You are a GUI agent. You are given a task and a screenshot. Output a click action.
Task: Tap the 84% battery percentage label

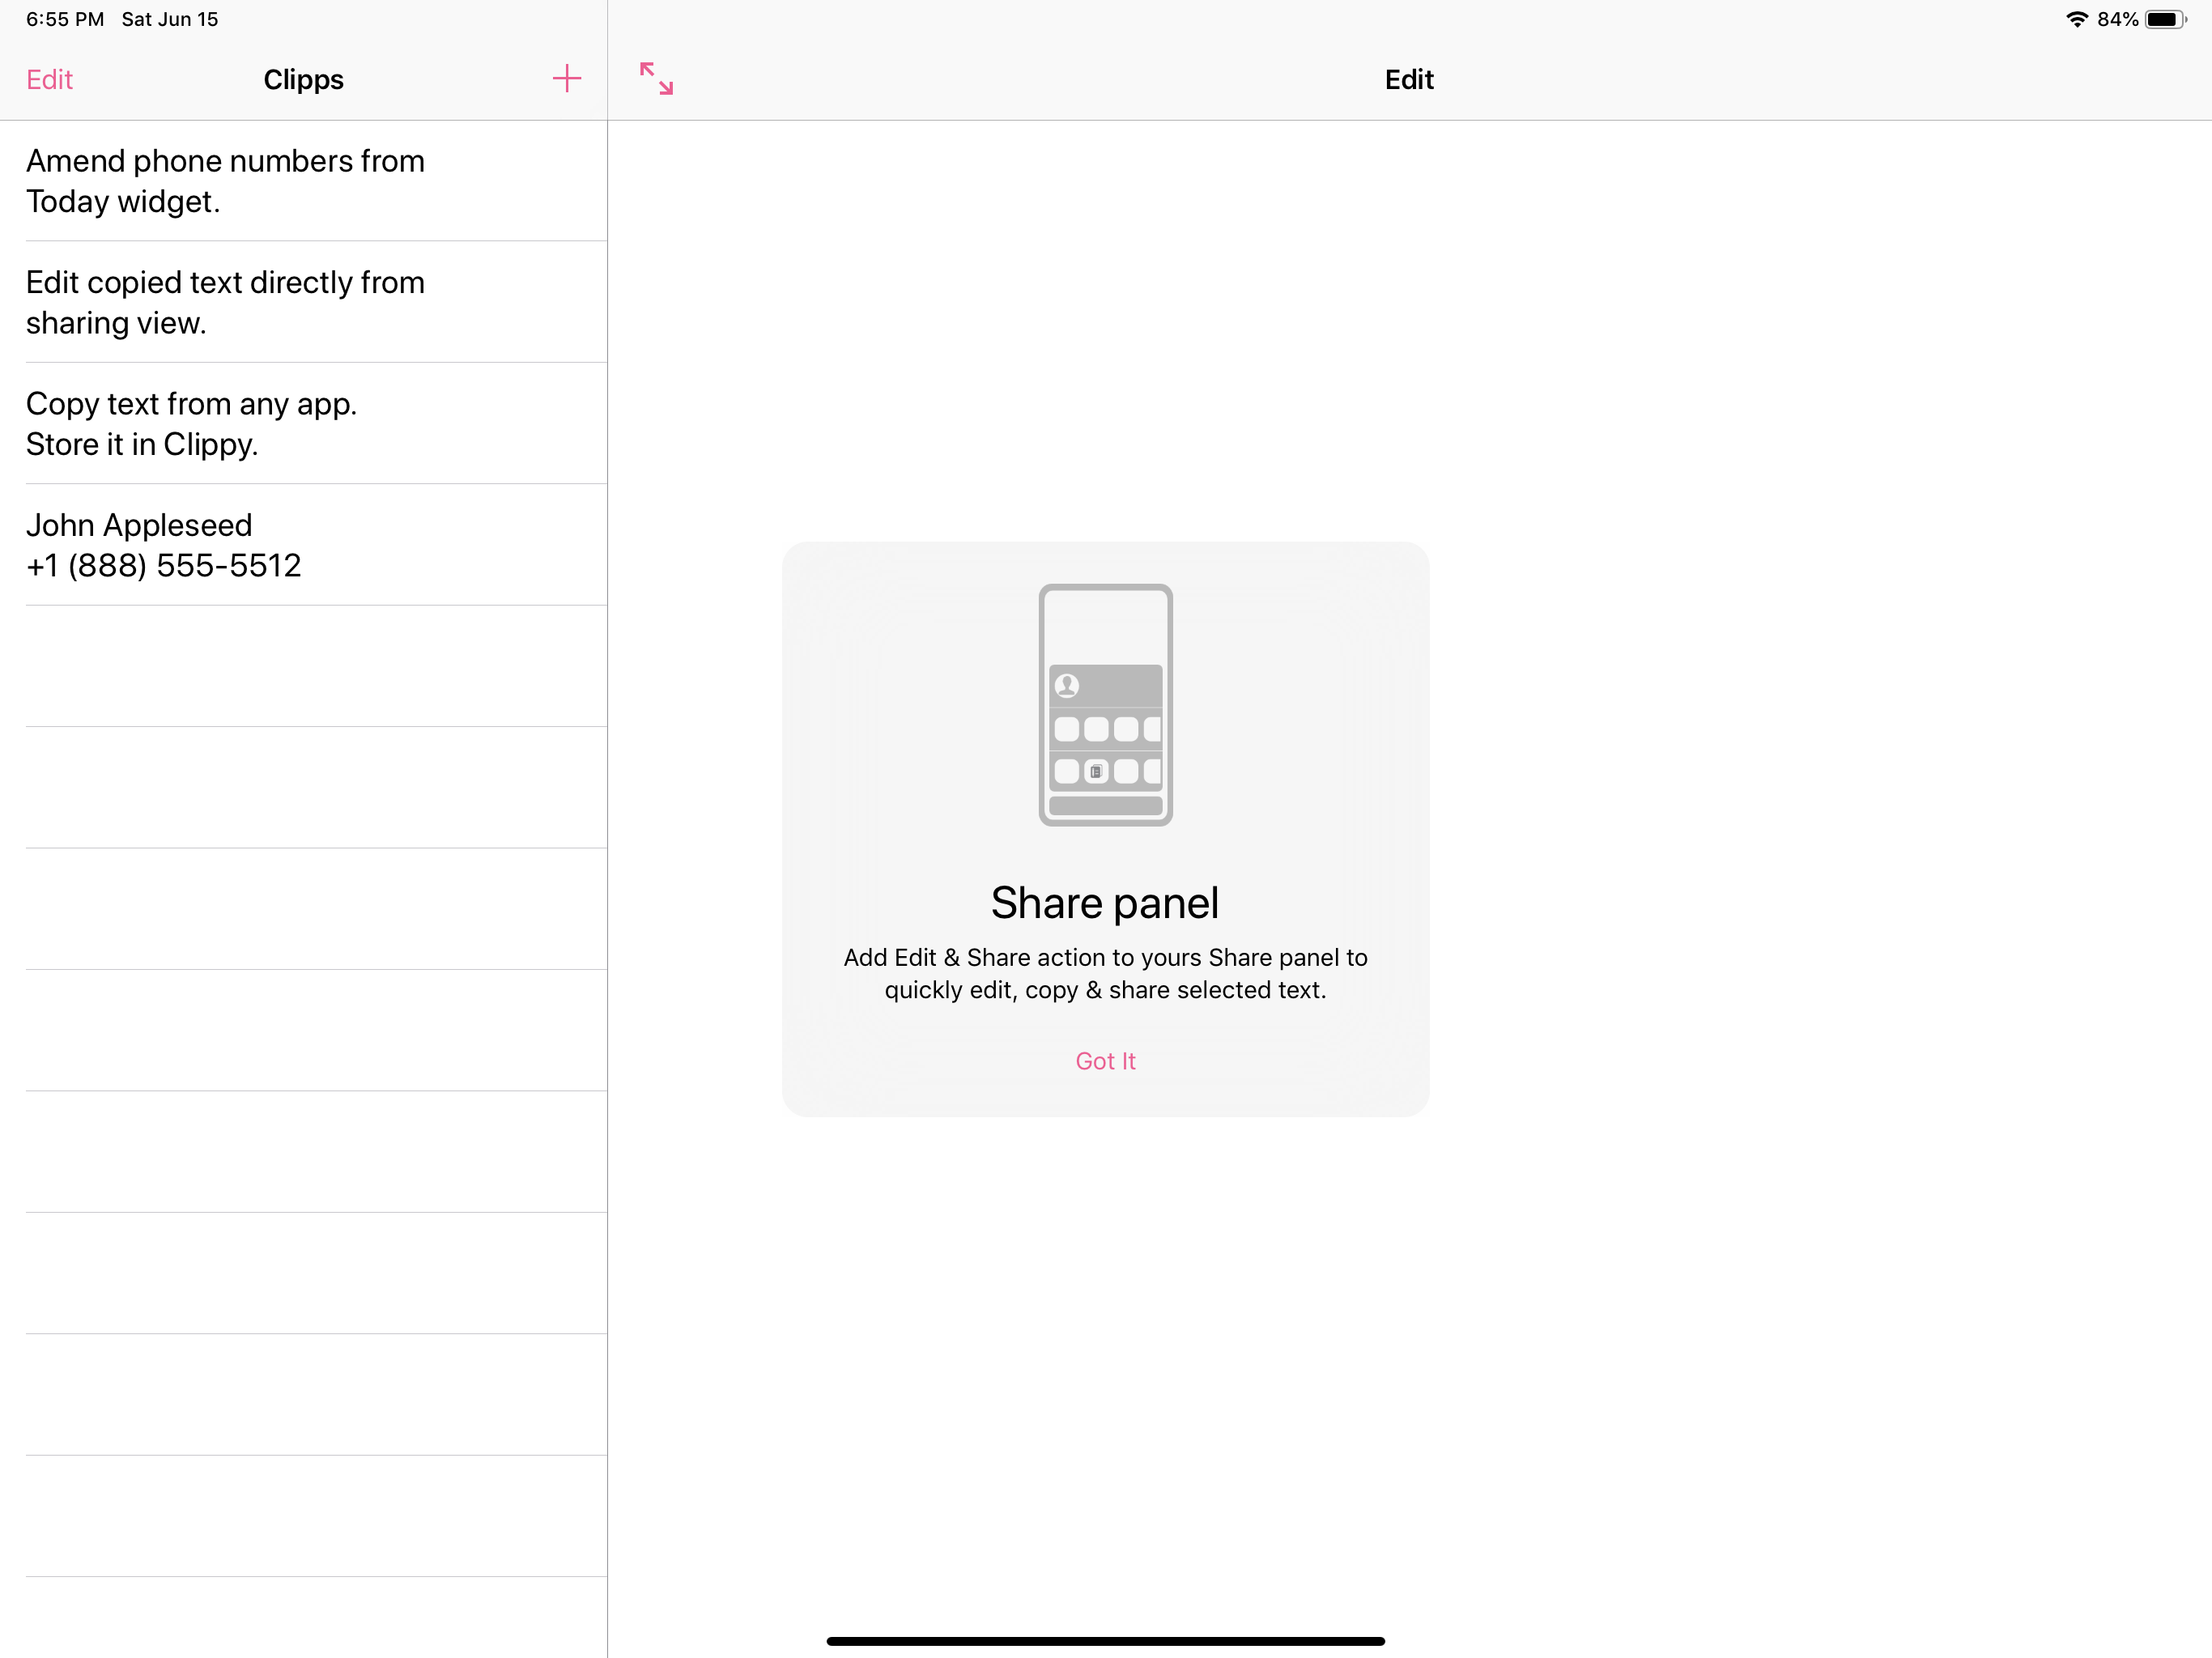coord(2117,19)
